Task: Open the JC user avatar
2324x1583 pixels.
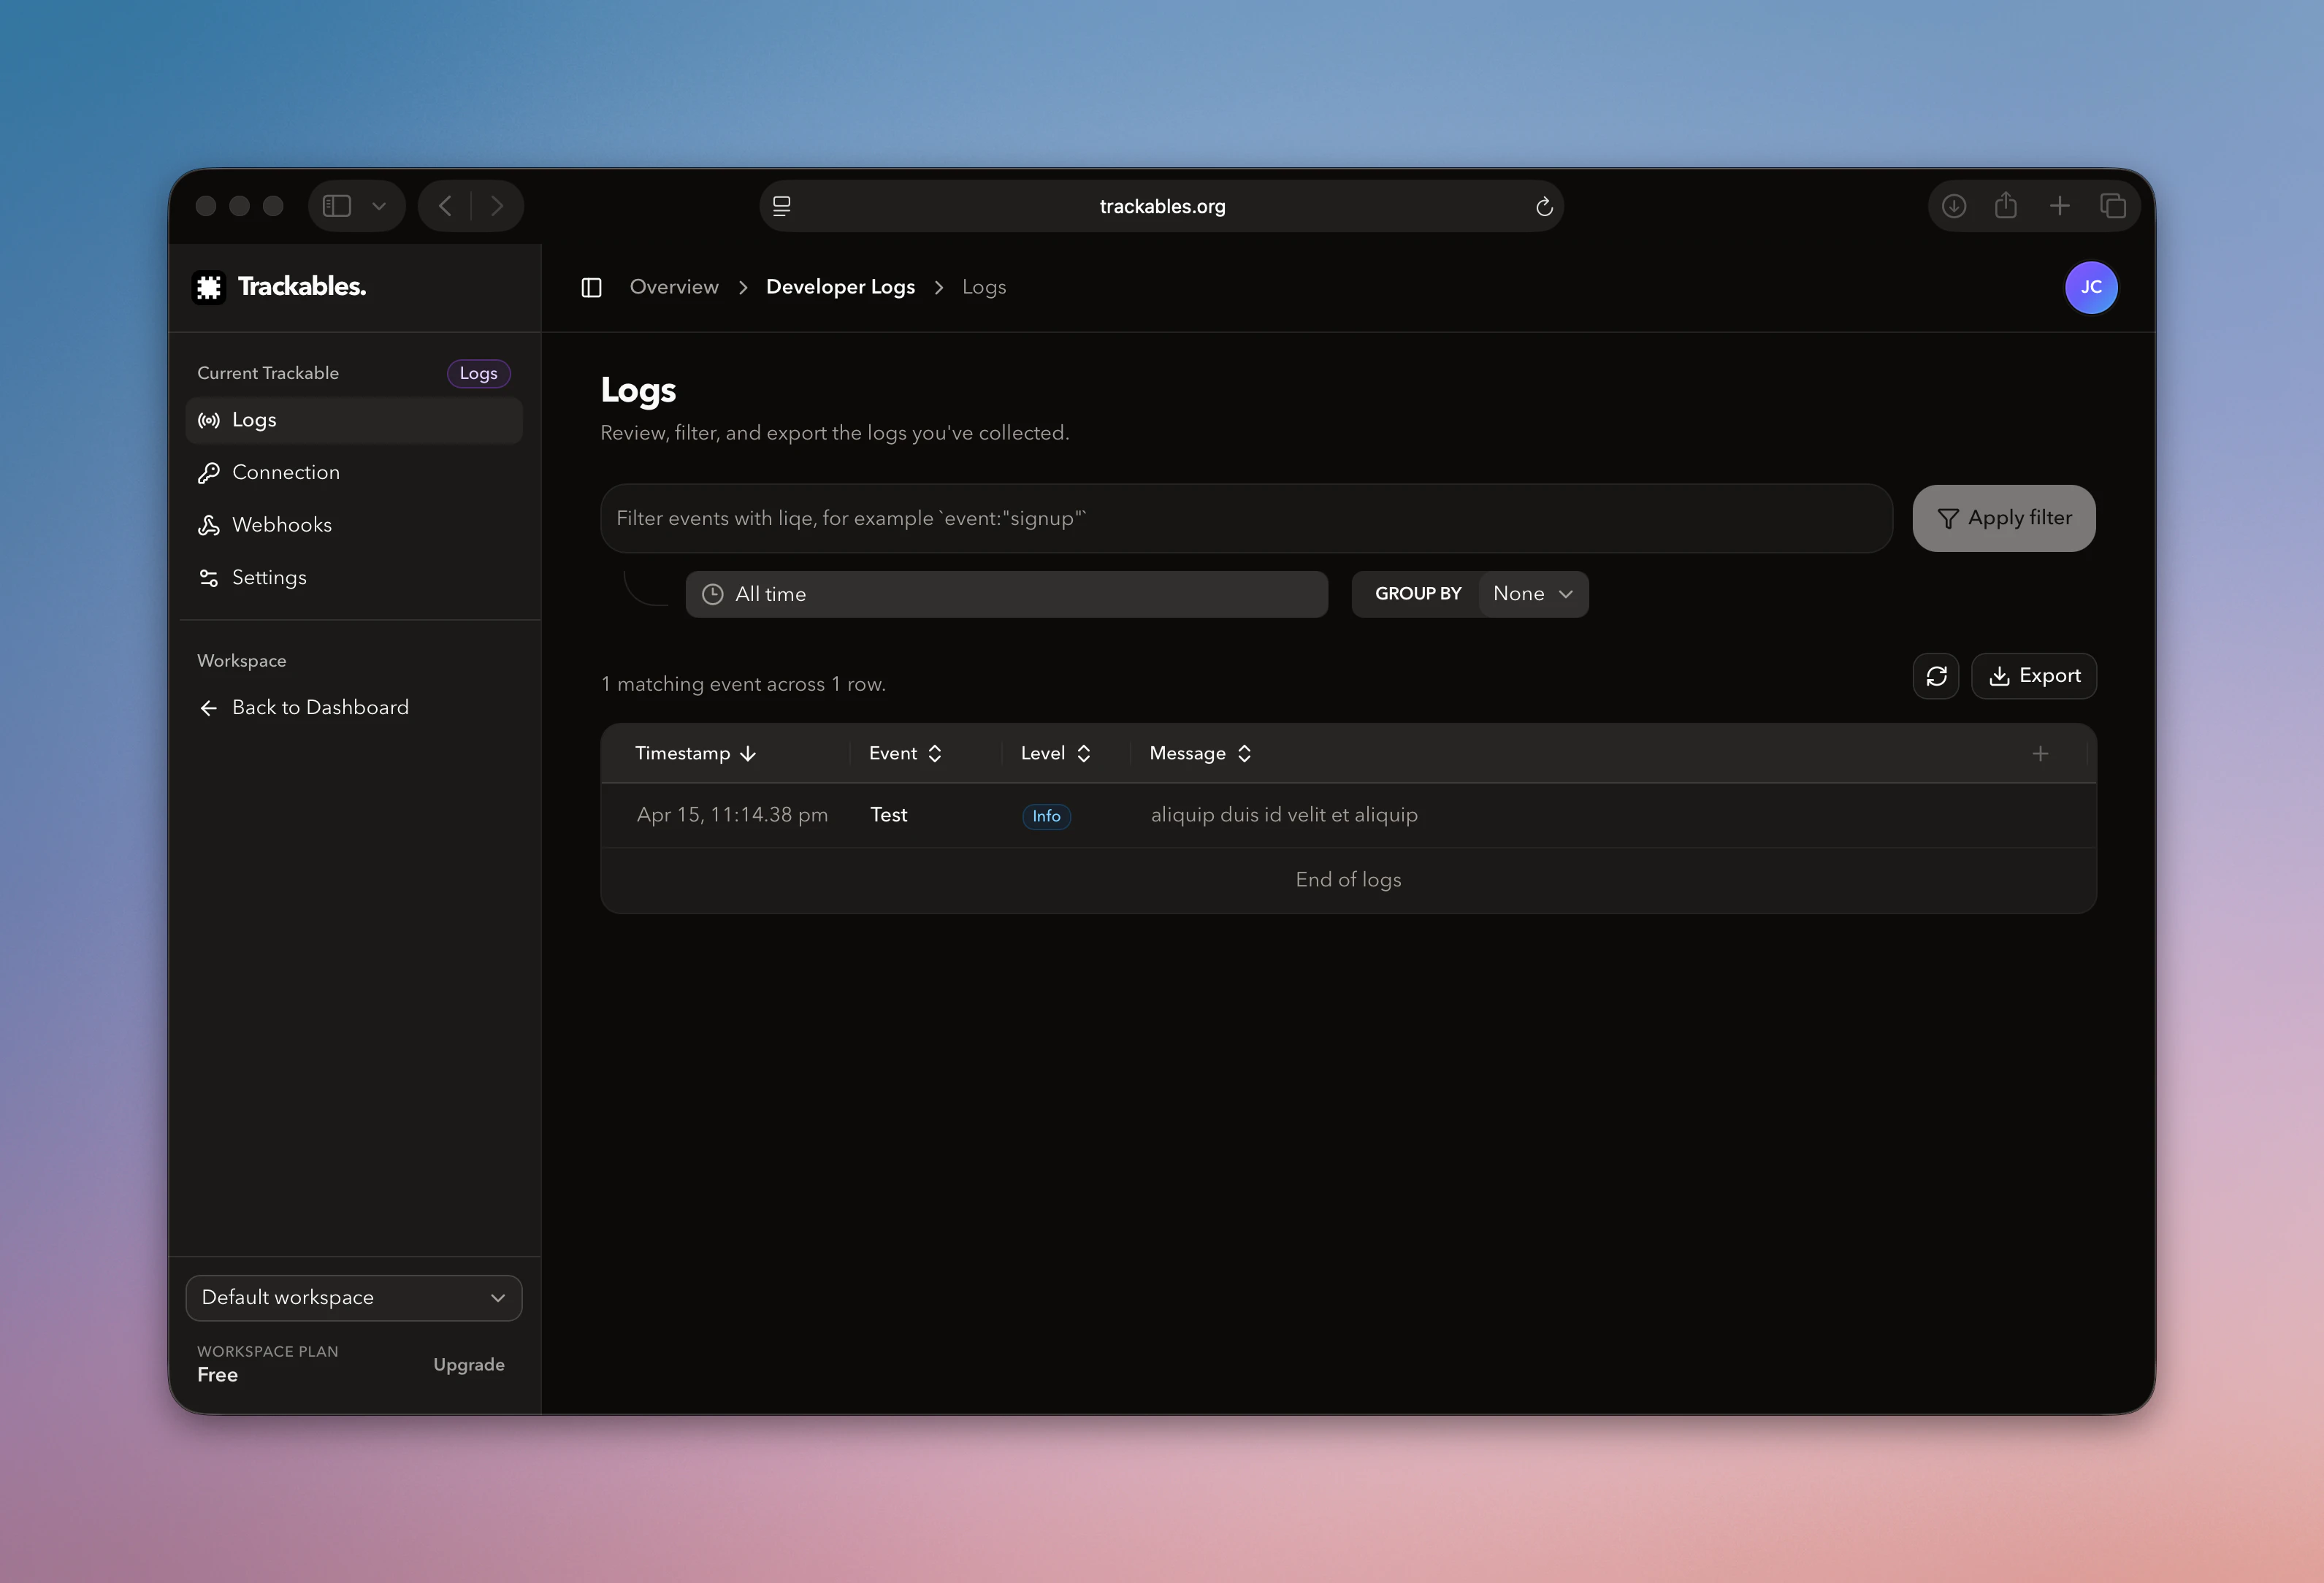Action: click(2090, 287)
